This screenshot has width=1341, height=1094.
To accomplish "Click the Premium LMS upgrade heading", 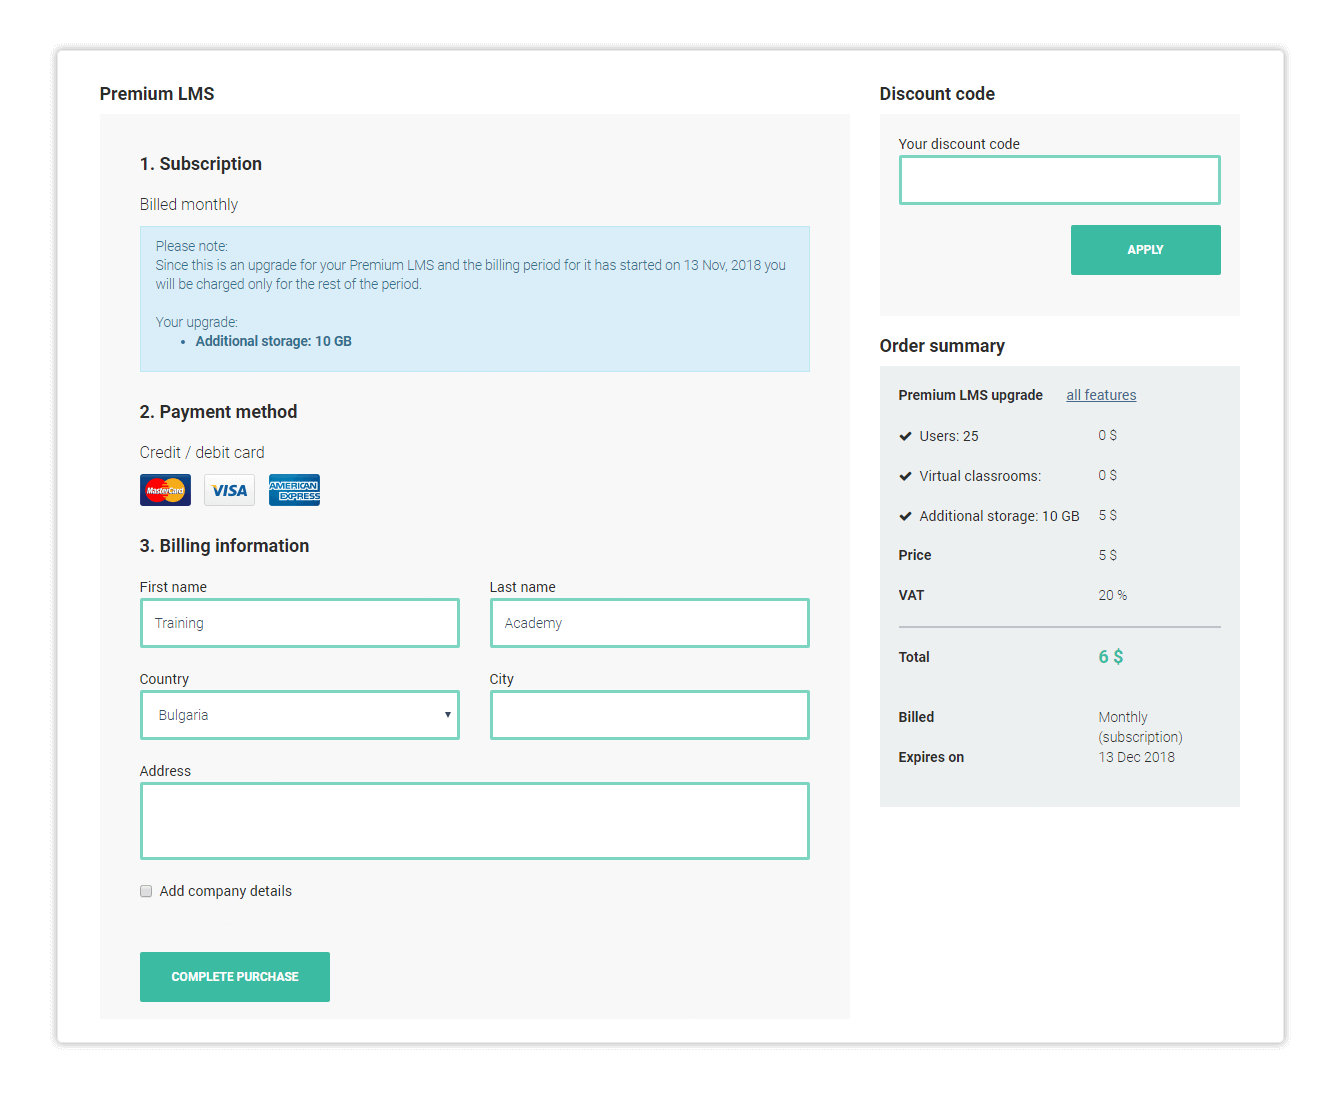I will coord(971,395).
